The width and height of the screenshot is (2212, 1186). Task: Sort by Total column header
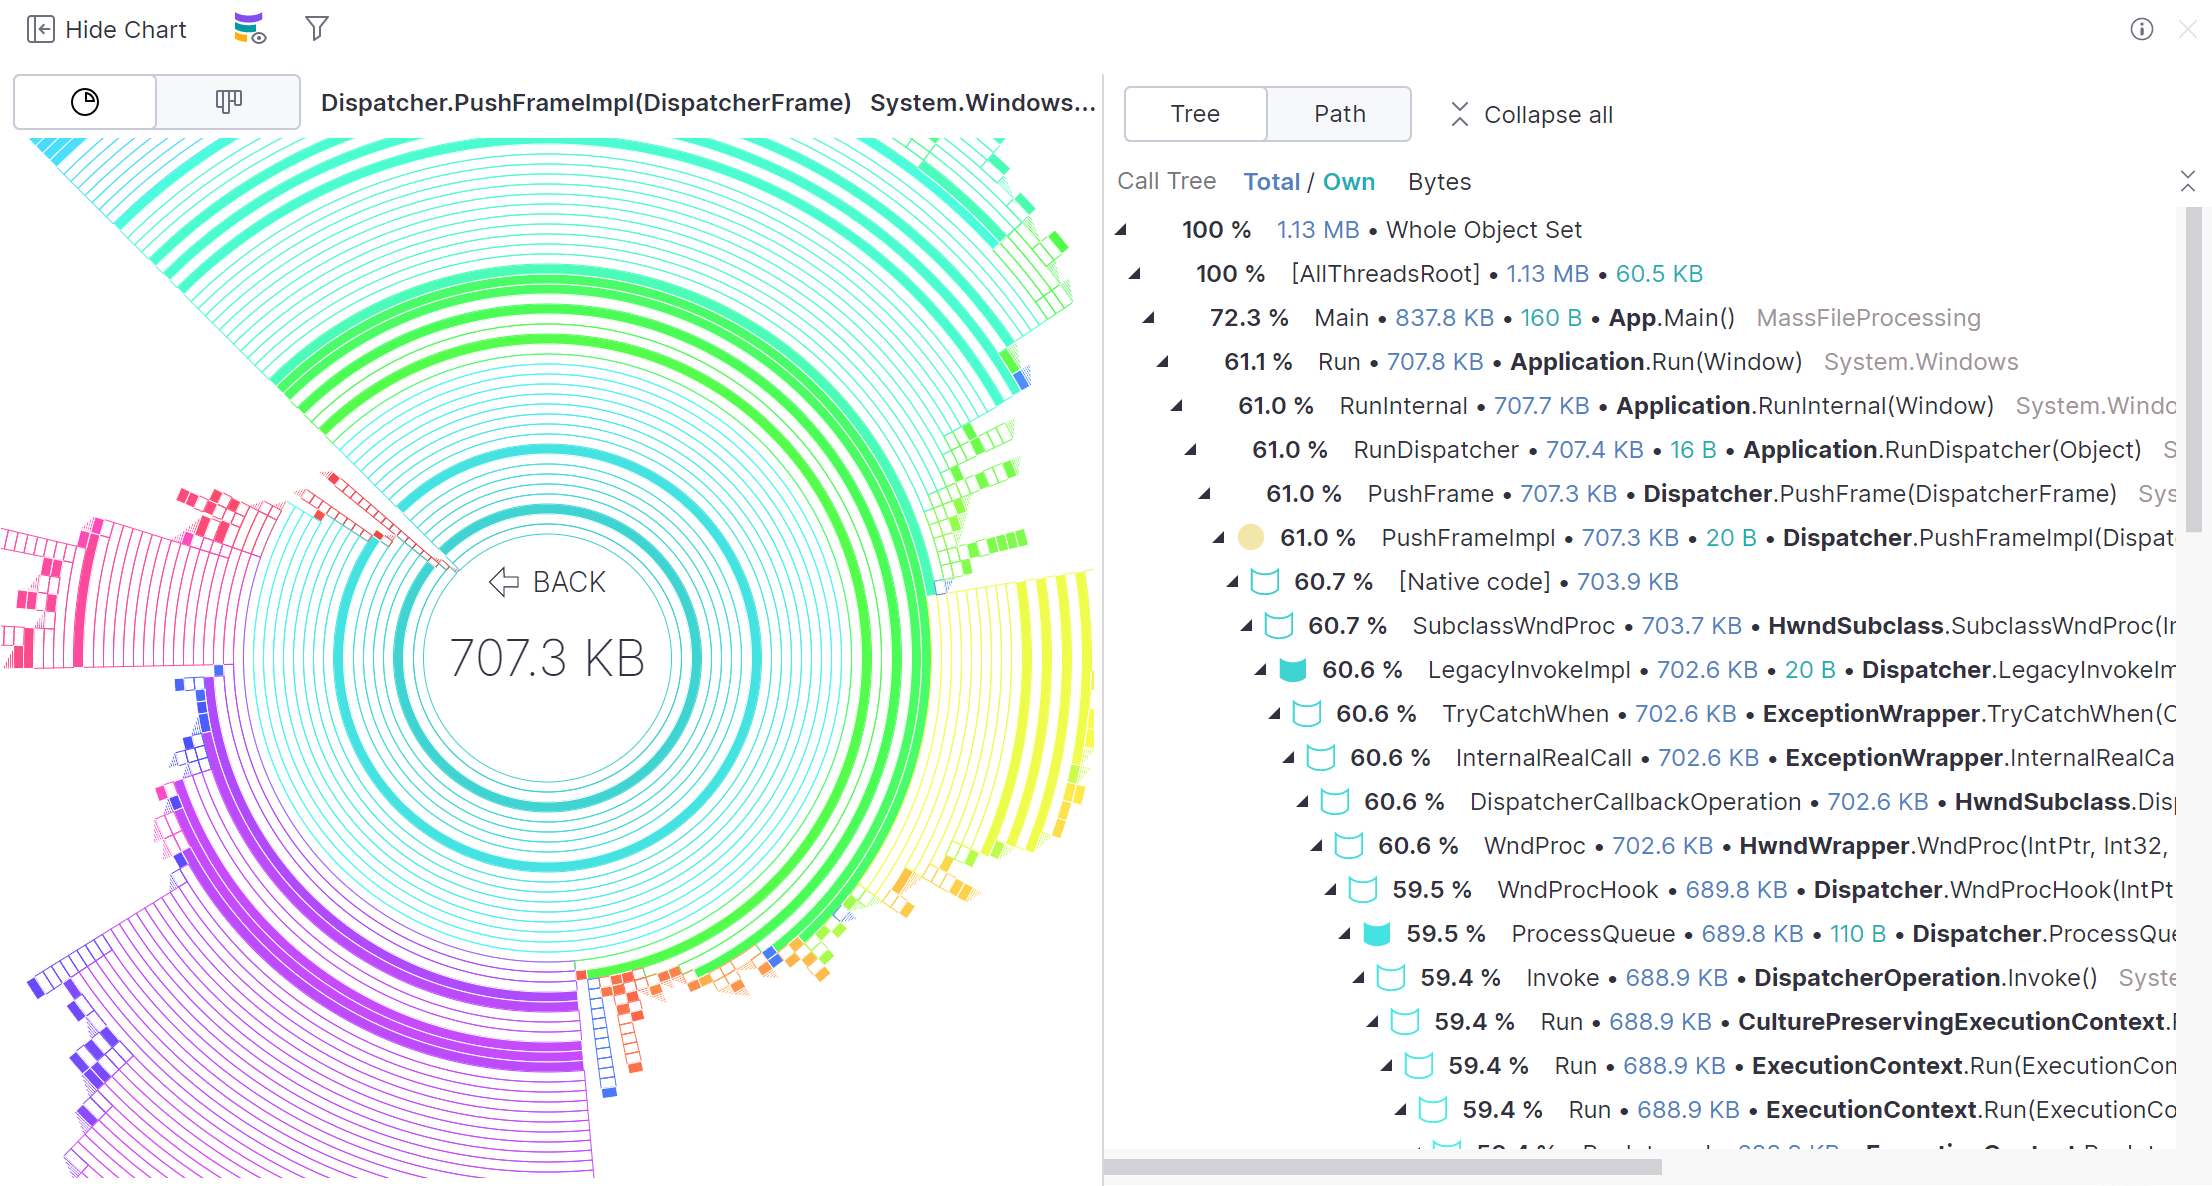[1271, 182]
